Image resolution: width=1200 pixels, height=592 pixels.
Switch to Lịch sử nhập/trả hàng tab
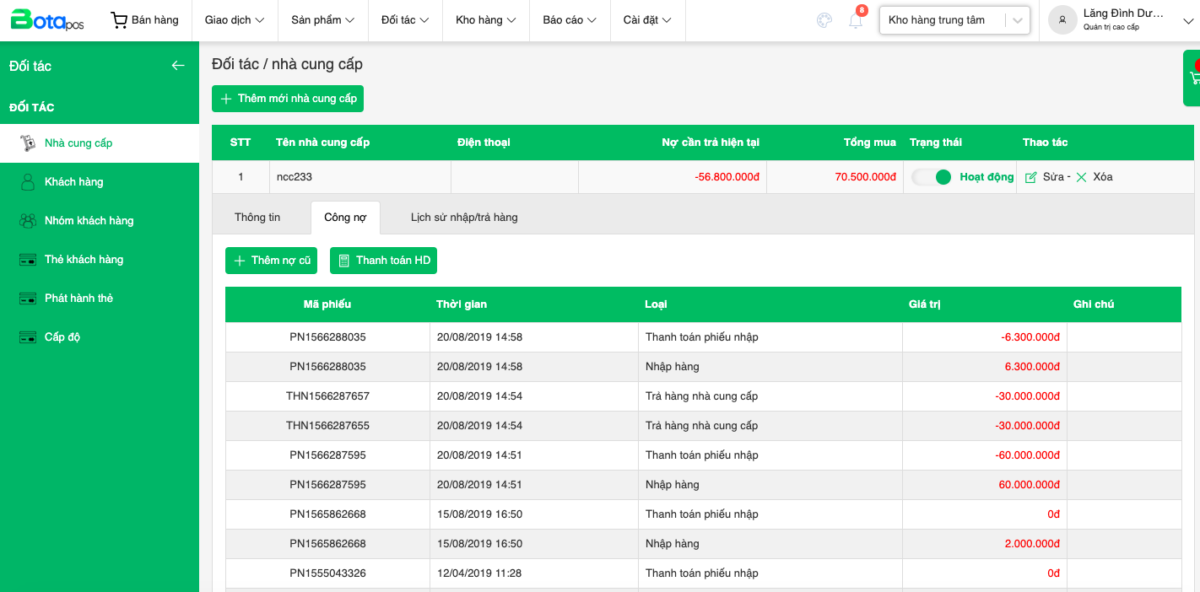click(x=464, y=217)
